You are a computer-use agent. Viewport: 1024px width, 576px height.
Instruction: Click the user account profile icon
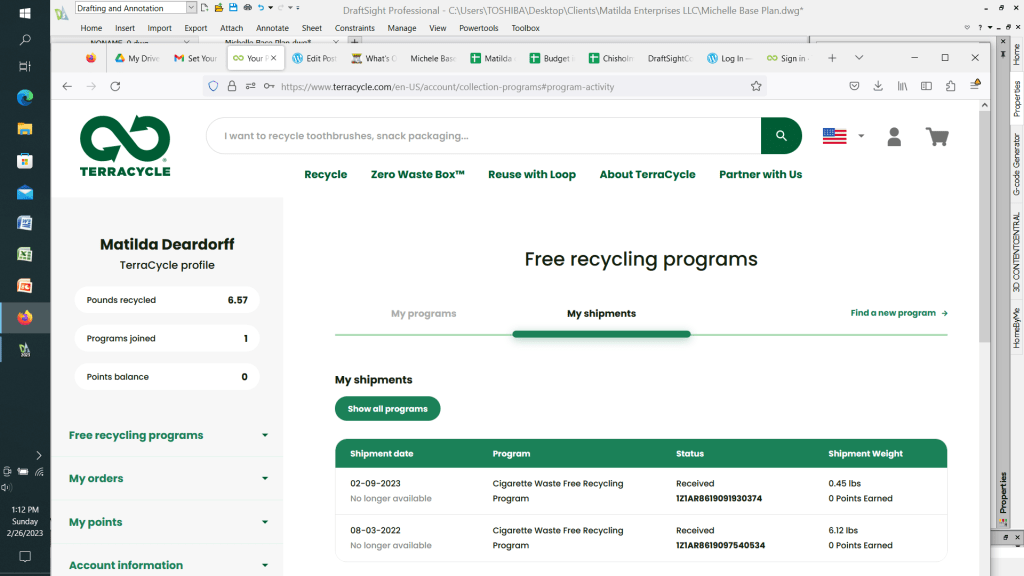(x=894, y=137)
